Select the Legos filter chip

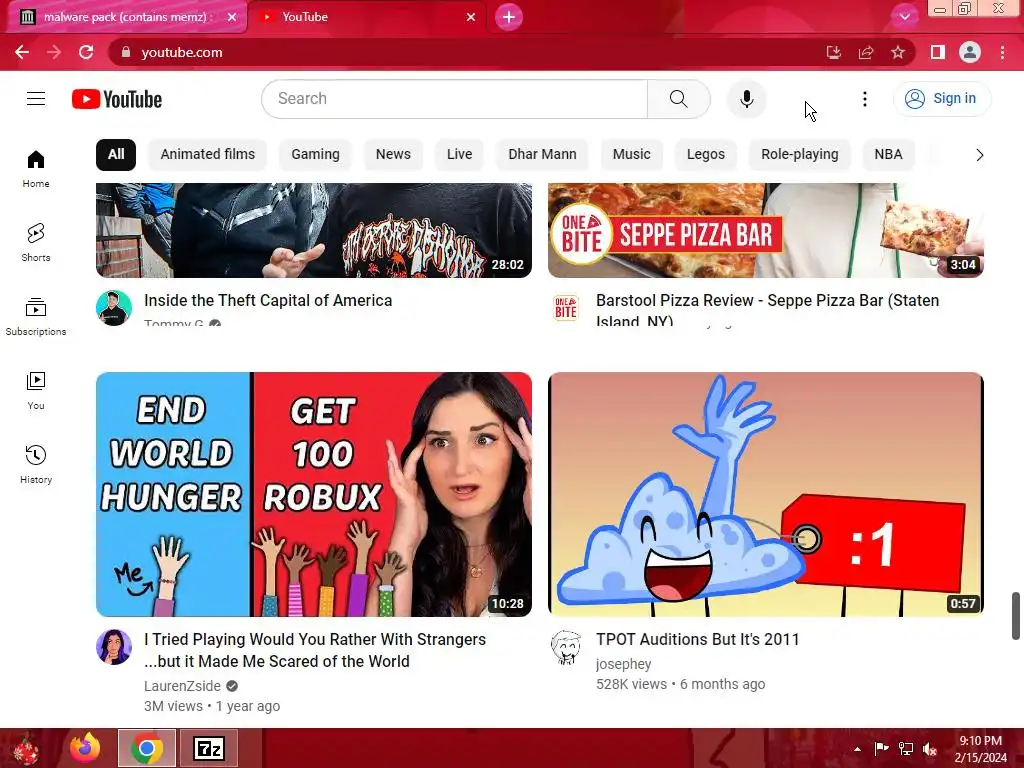[706, 155]
